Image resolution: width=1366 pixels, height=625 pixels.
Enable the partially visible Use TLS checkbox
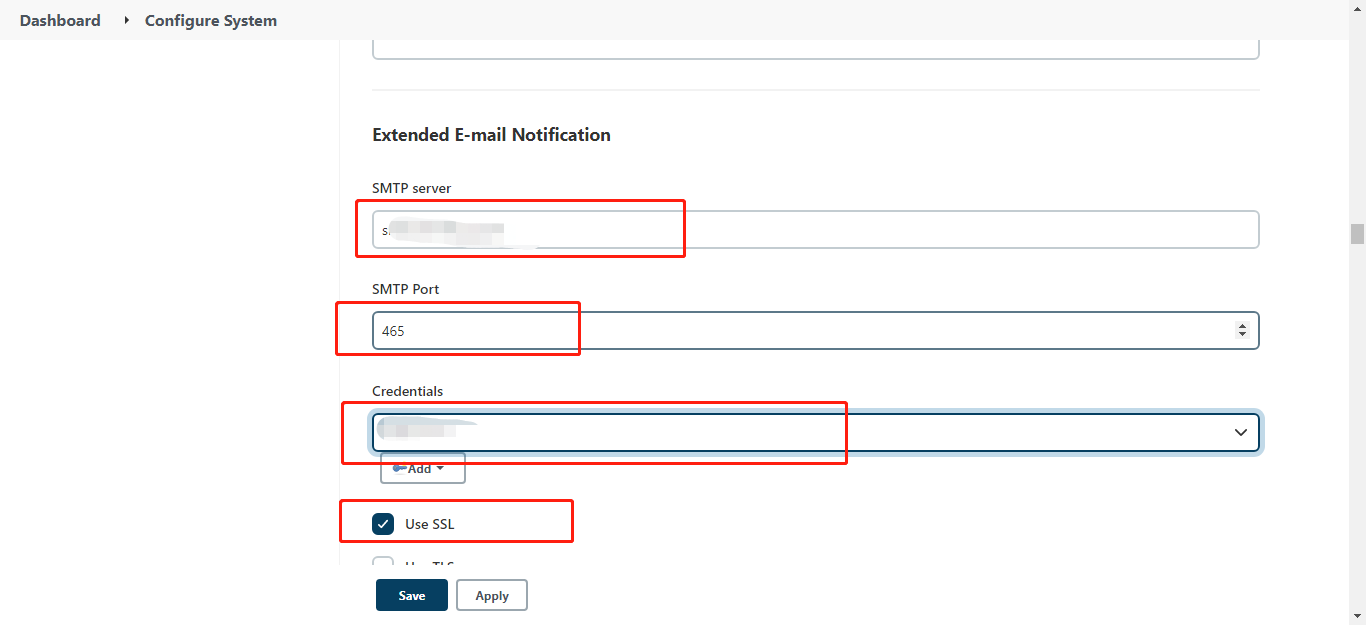[383, 563]
